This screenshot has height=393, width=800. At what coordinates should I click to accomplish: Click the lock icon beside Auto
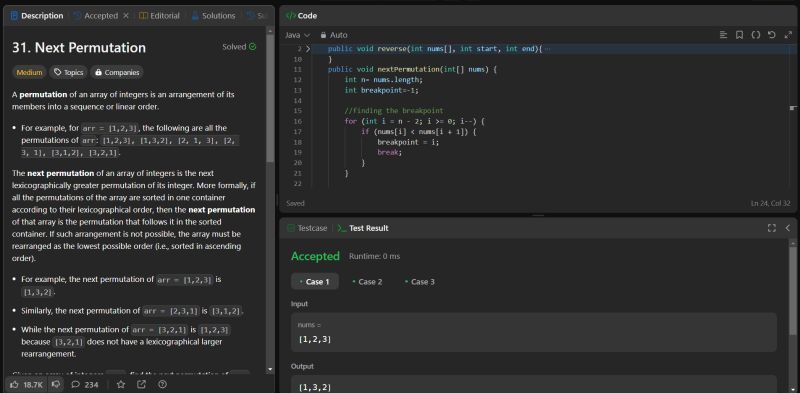click(x=323, y=35)
